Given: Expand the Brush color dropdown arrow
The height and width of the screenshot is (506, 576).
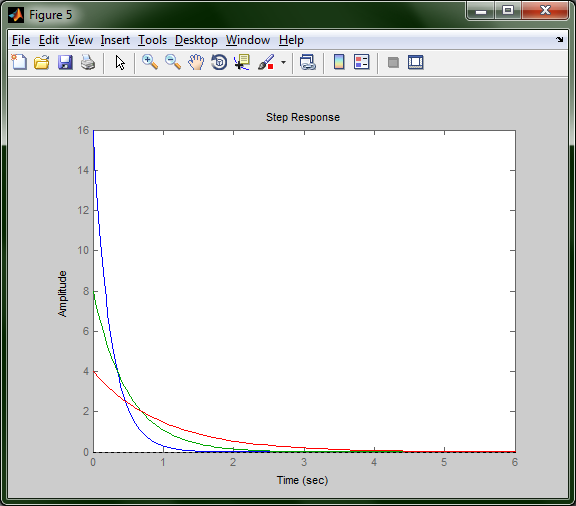Looking at the screenshot, I should click(283, 62).
